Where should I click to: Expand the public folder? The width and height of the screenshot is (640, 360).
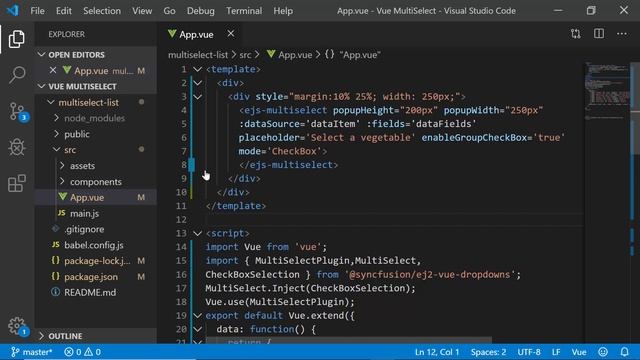click(56, 134)
